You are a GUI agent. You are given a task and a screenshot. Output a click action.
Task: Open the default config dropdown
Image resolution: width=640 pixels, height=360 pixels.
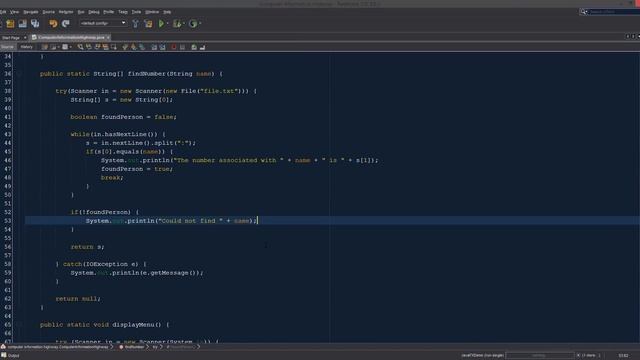[103, 23]
